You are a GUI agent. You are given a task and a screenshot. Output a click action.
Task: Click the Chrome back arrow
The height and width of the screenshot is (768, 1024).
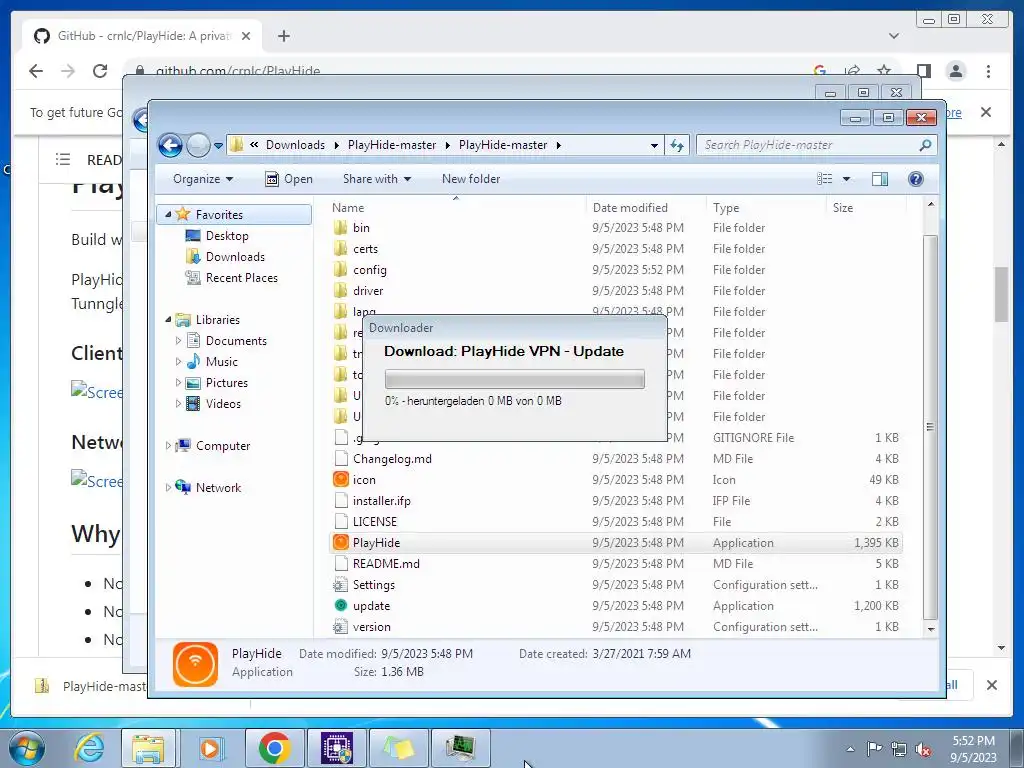click(x=36, y=71)
